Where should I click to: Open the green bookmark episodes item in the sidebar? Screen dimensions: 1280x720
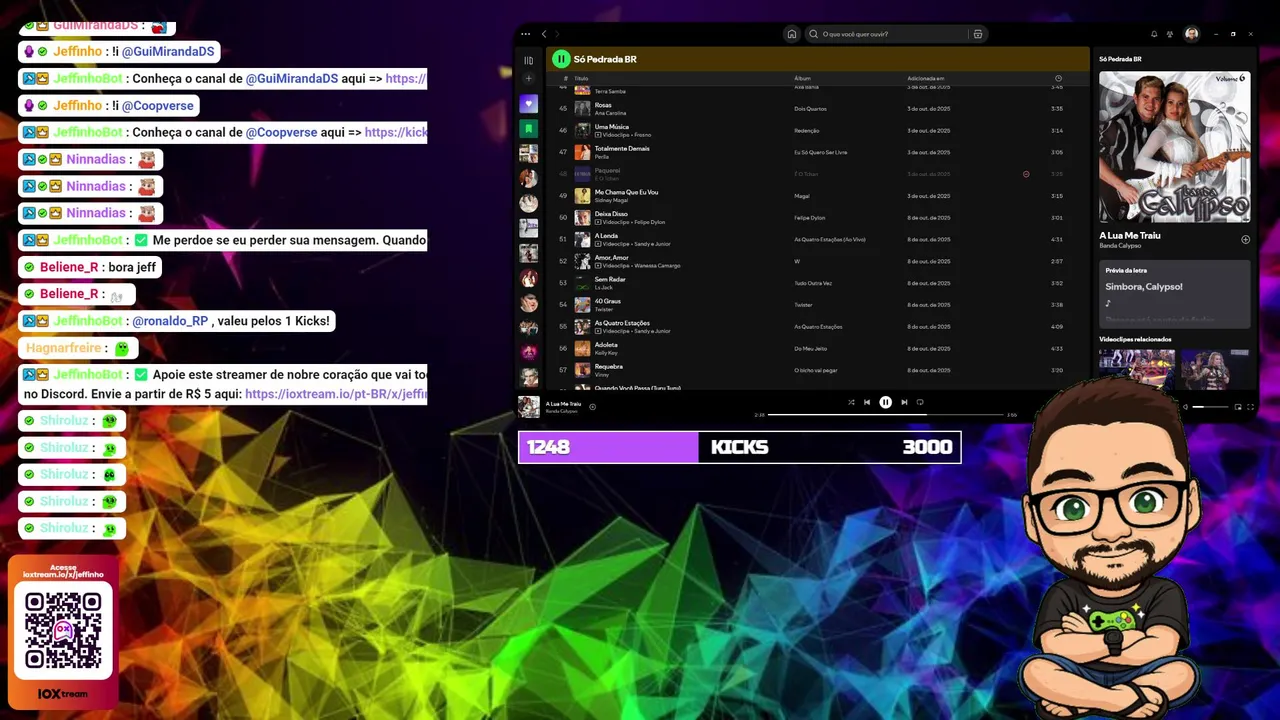(x=529, y=129)
